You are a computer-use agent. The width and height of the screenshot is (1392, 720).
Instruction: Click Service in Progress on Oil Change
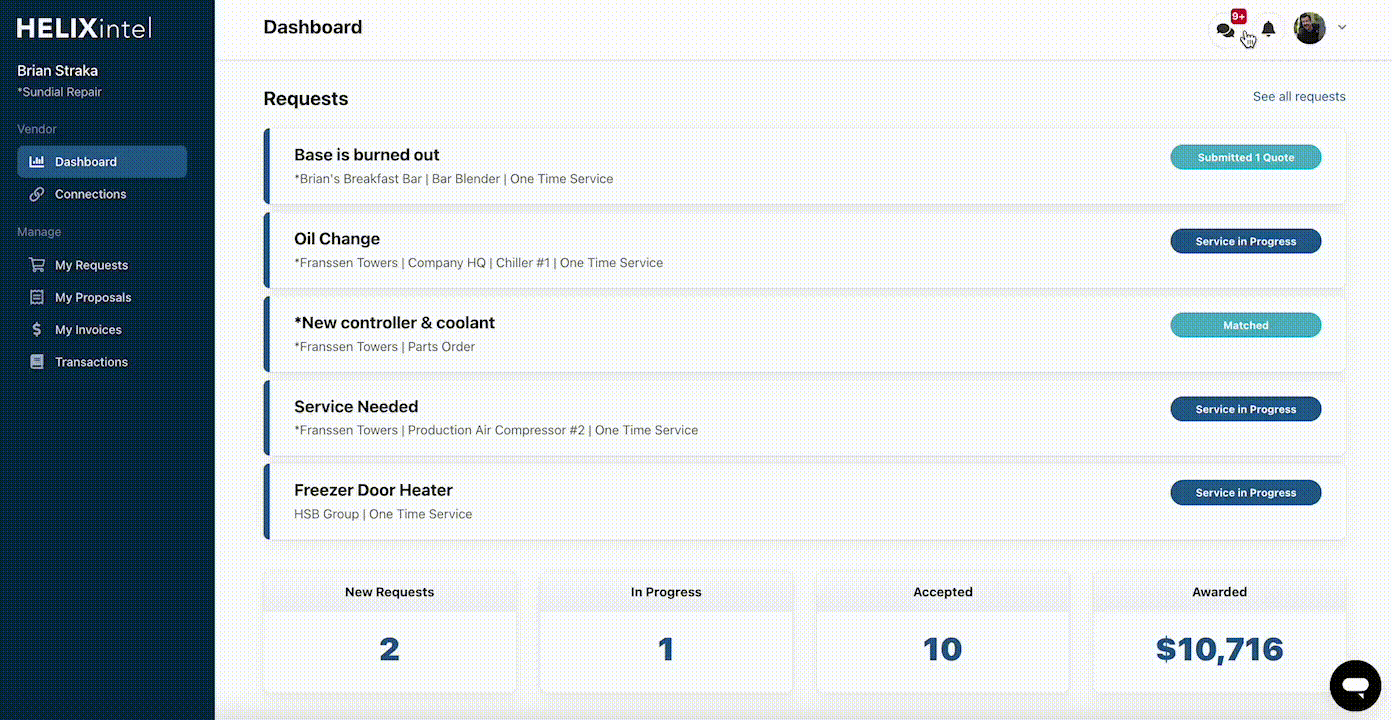pyautogui.click(x=1245, y=241)
